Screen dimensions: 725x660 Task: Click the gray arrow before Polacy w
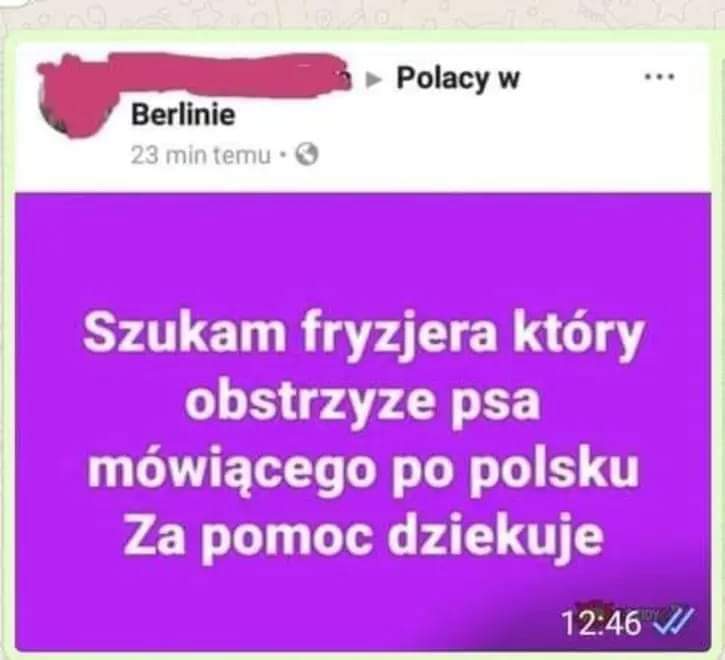tap(374, 80)
